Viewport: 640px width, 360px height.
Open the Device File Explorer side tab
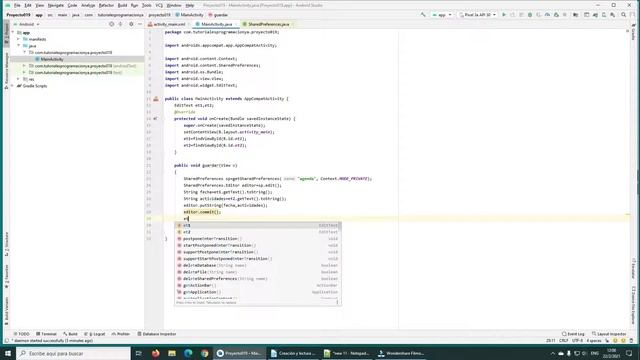[x=633, y=304]
